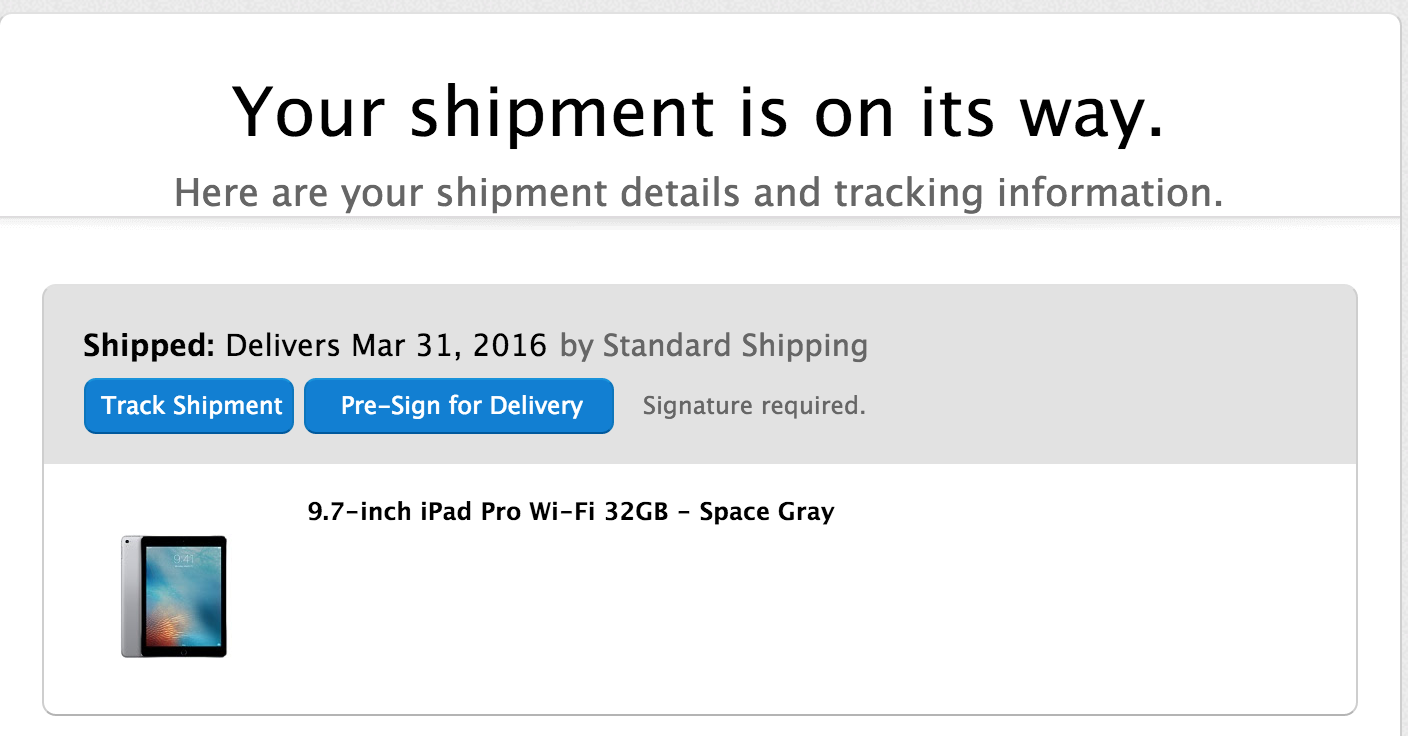Click the "by Standard Shipping" text
This screenshot has height=736, width=1408.
[x=713, y=346]
